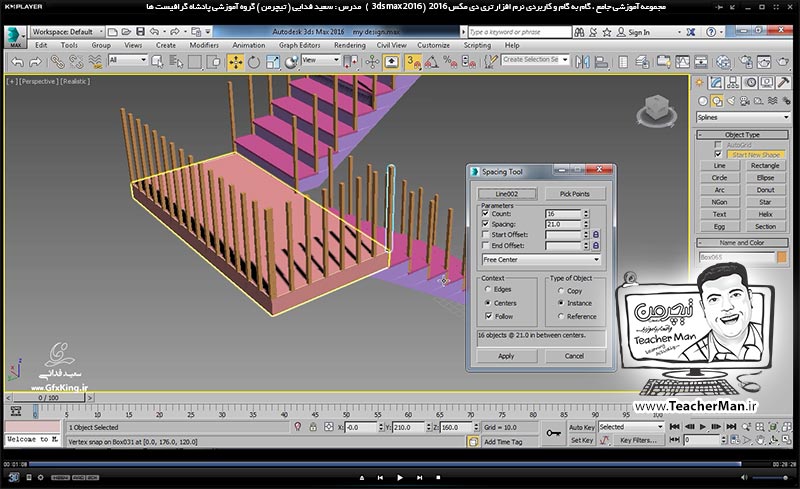Click the Undo arrow in main toolbar
This screenshot has height=489, width=800.
point(17,62)
